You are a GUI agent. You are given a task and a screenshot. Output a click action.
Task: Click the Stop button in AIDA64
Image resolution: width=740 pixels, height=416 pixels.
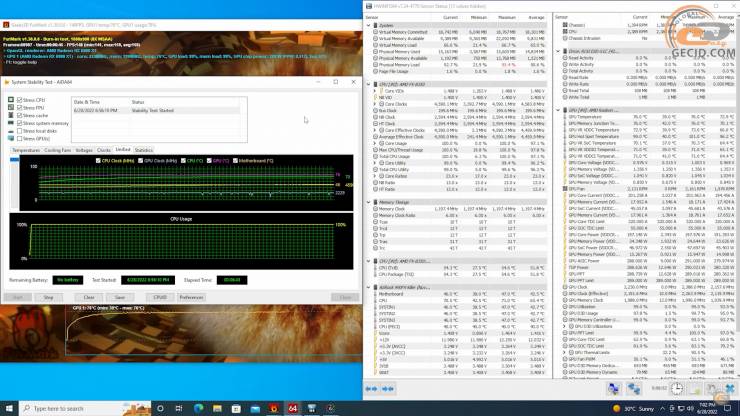(x=49, y=297)
